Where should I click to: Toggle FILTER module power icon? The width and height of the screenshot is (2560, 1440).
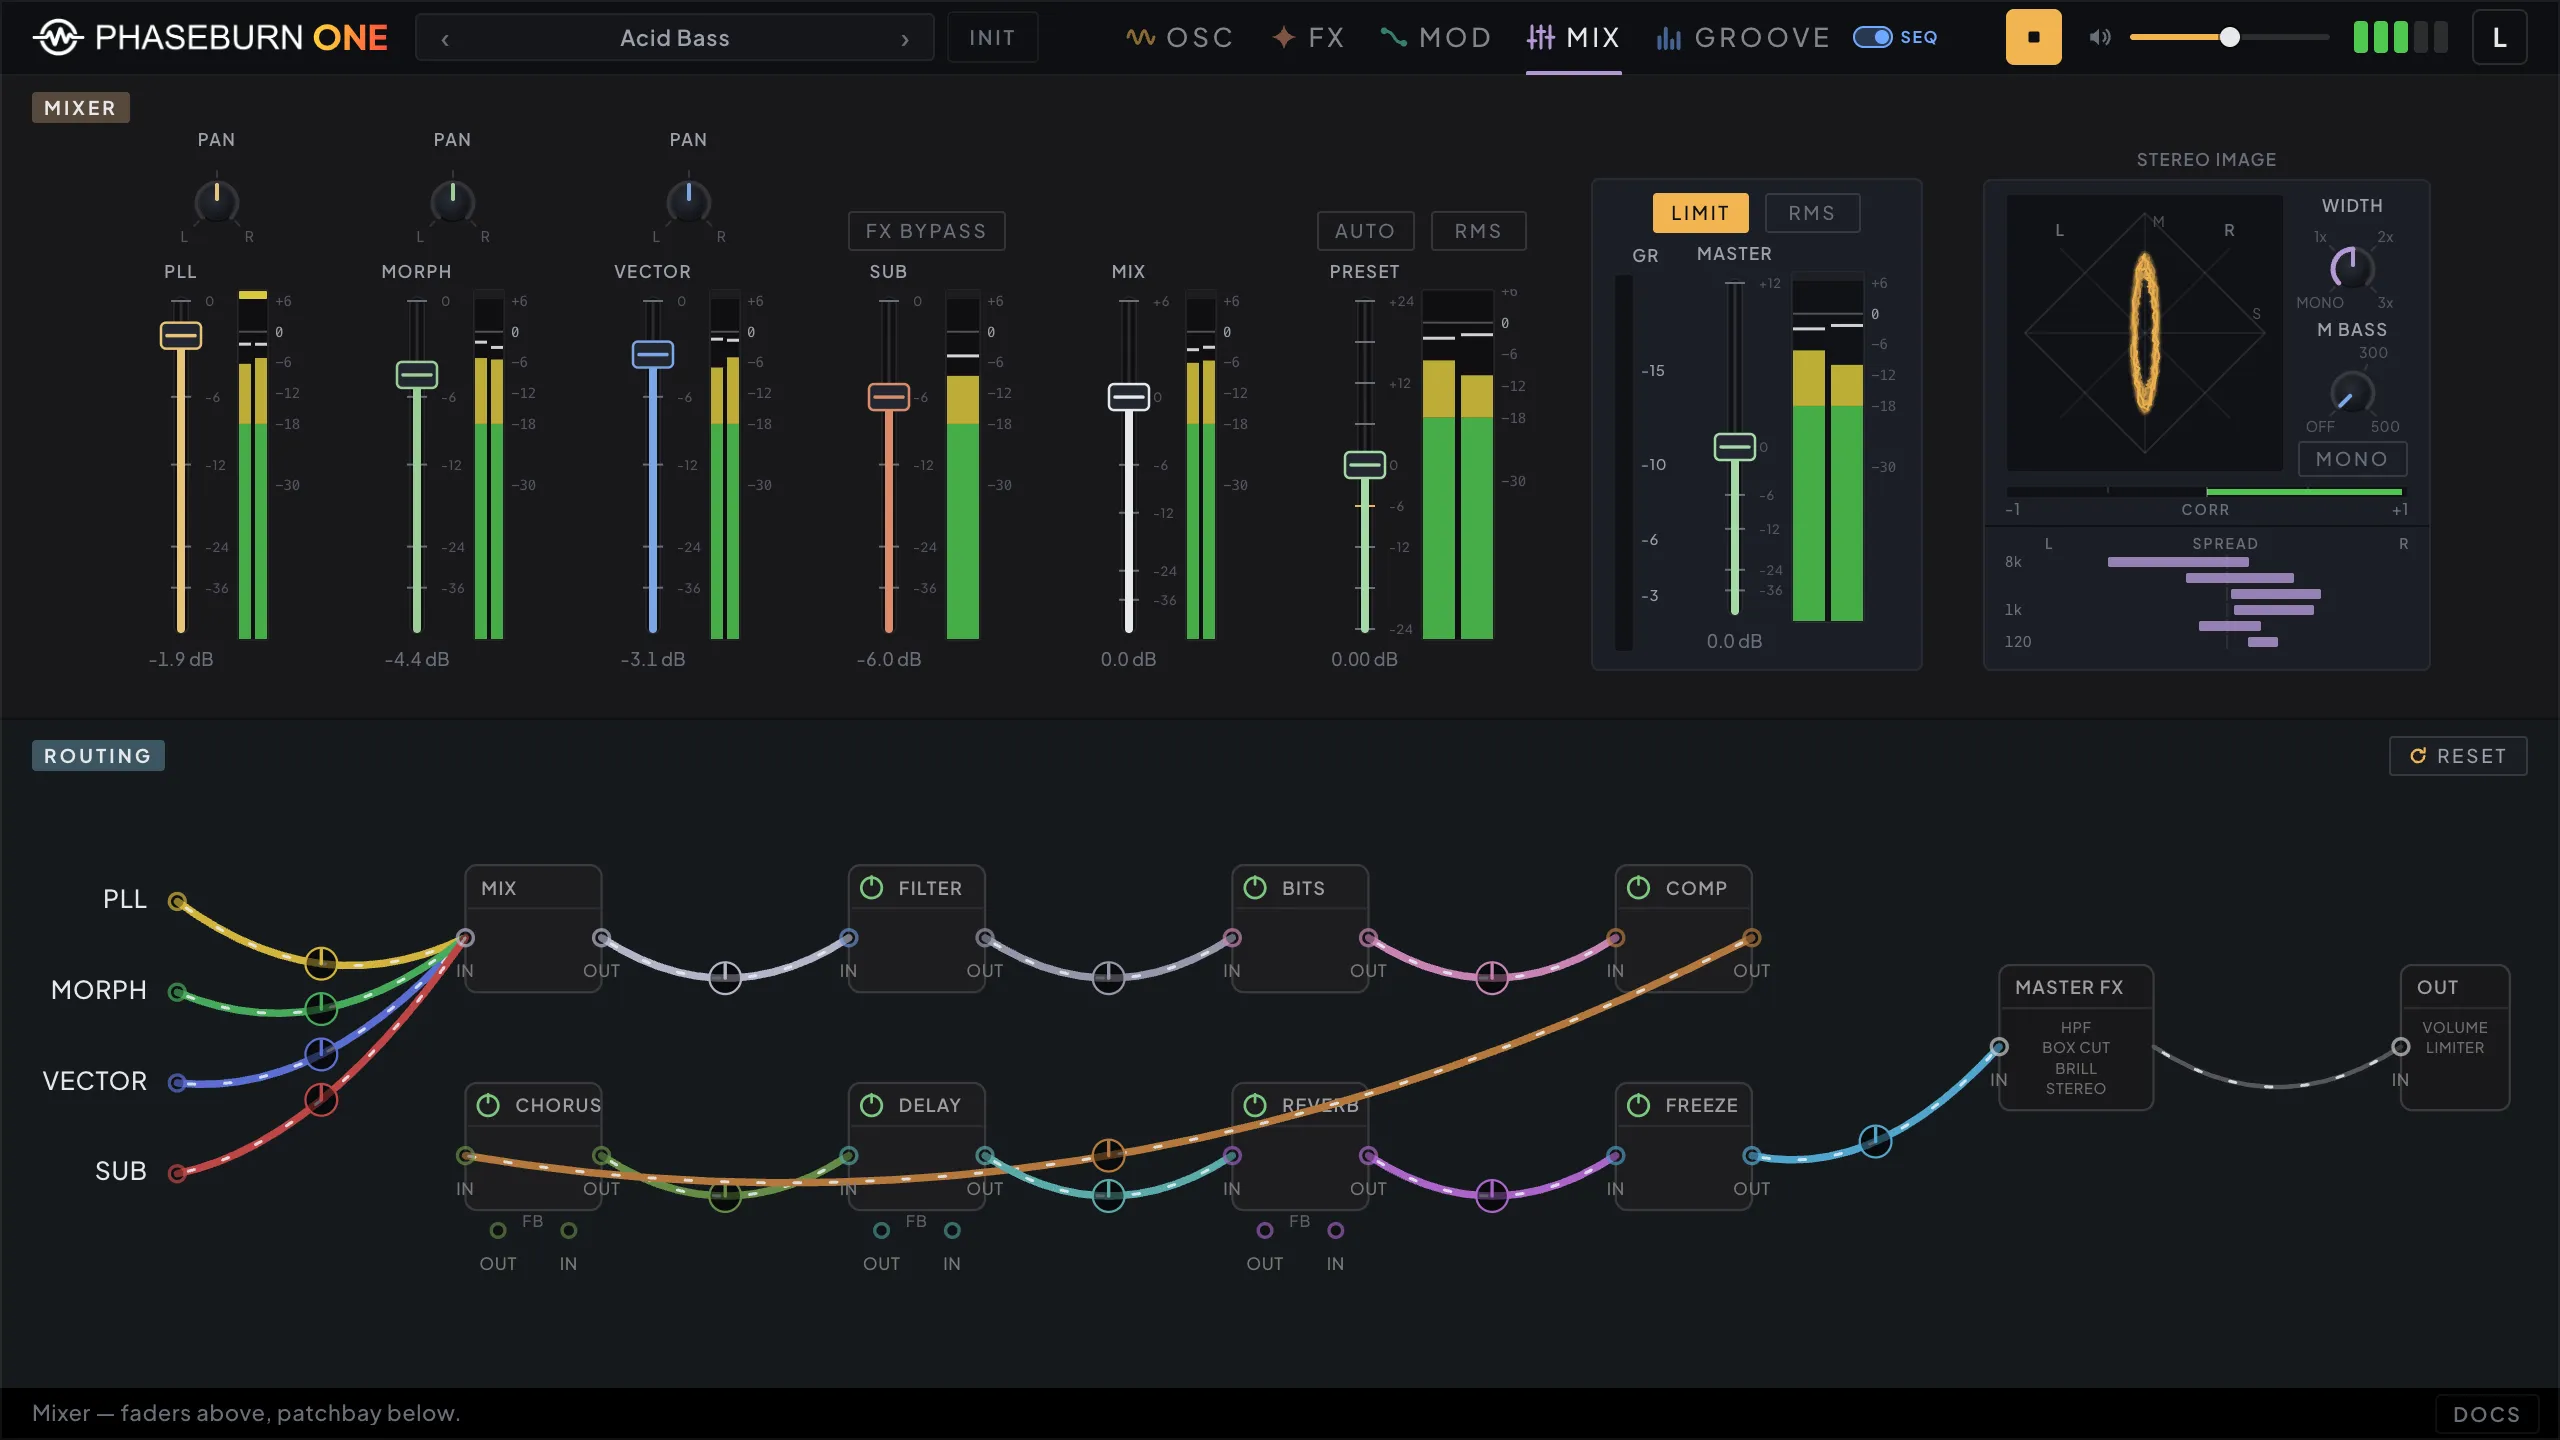(x=872, y=888)
